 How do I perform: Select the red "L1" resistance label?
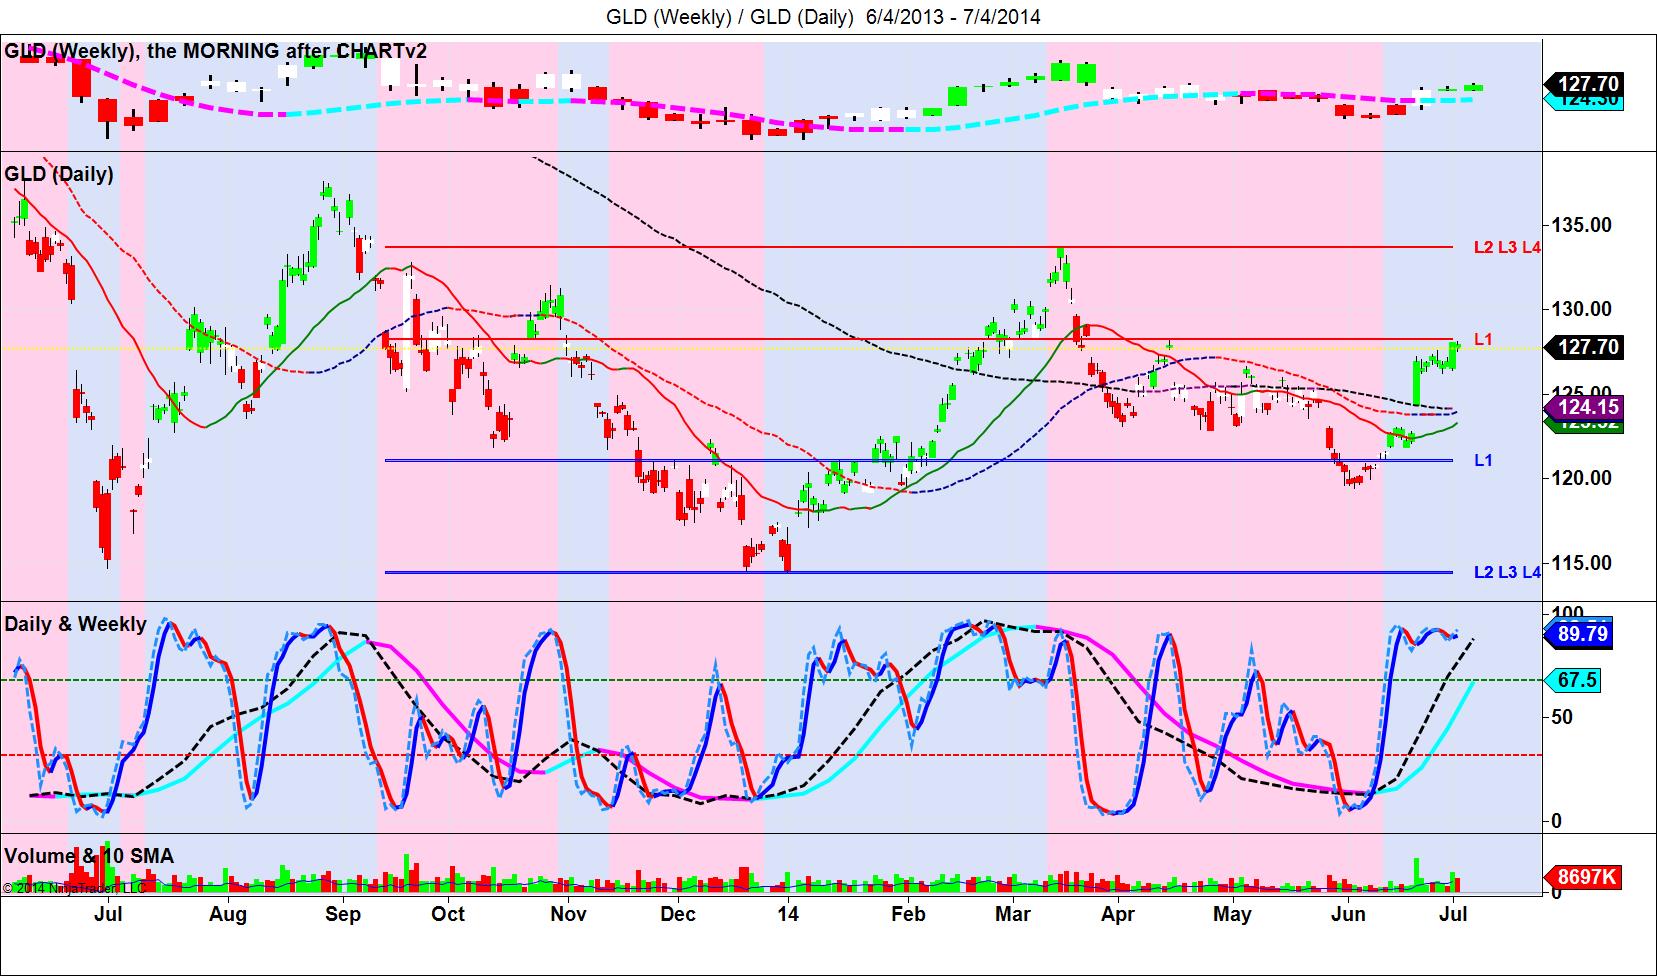tap(1483, 340)
